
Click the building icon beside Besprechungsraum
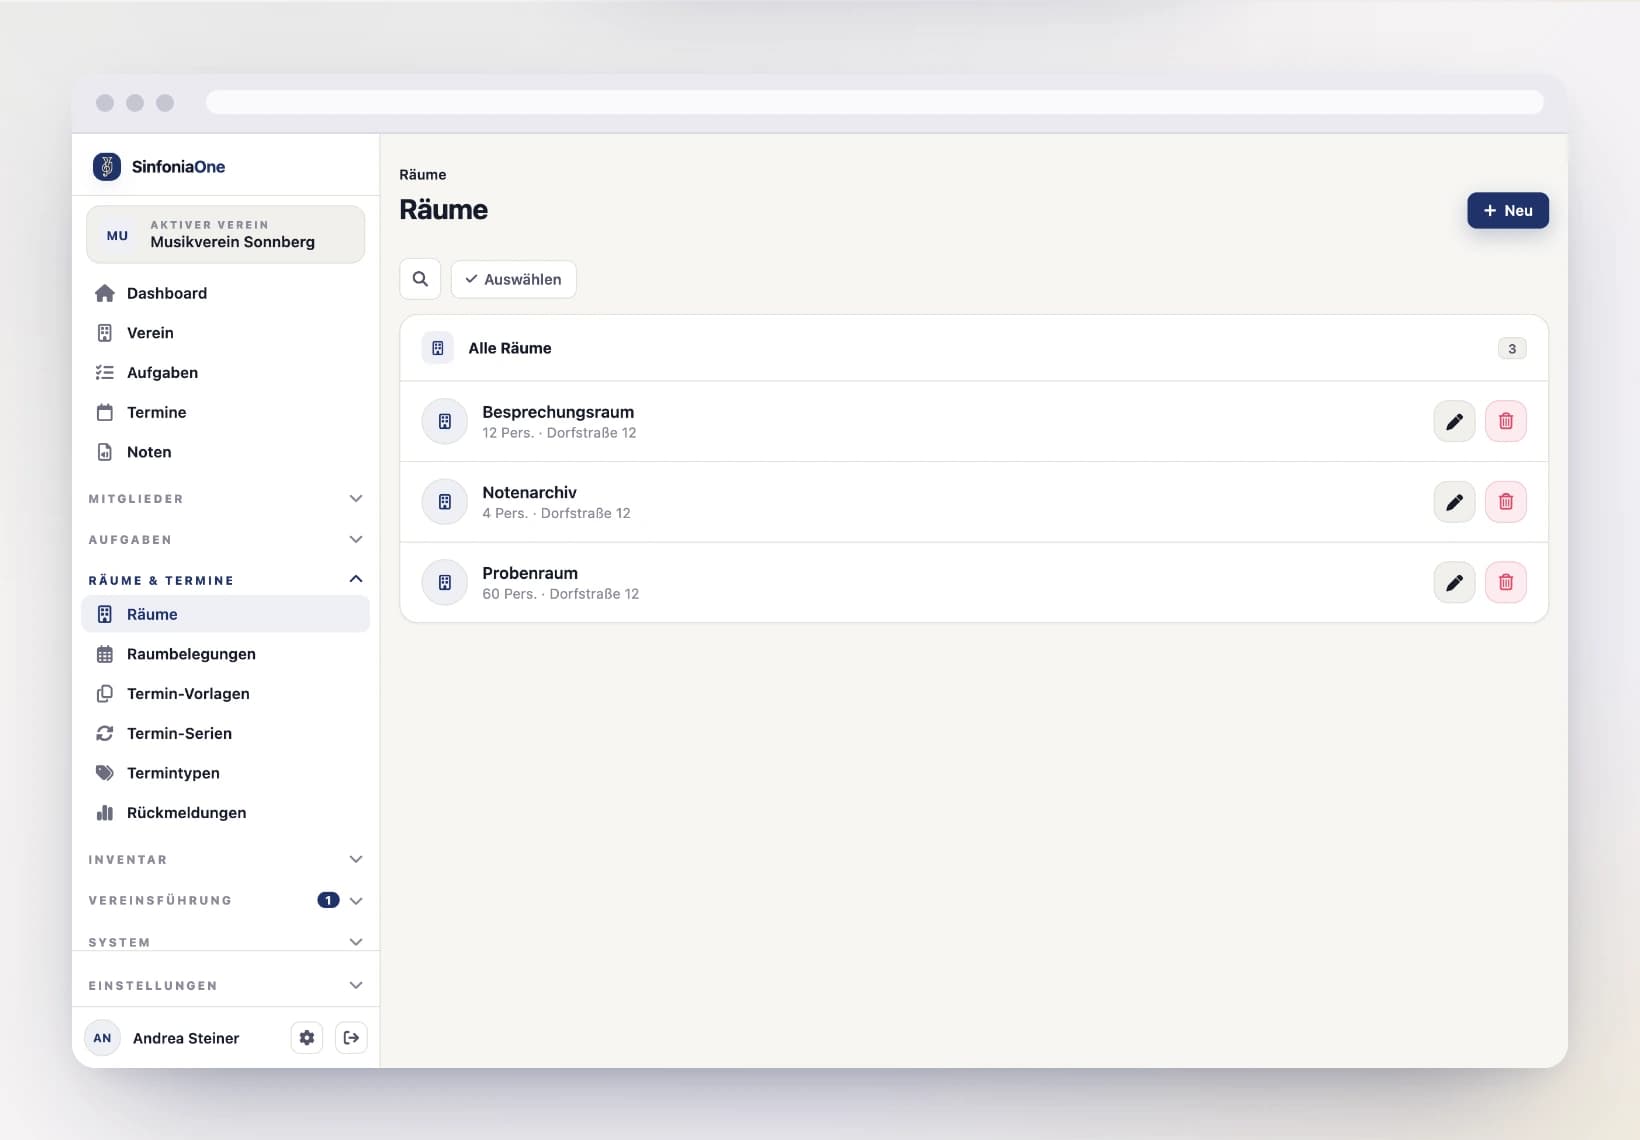point(445,421)
